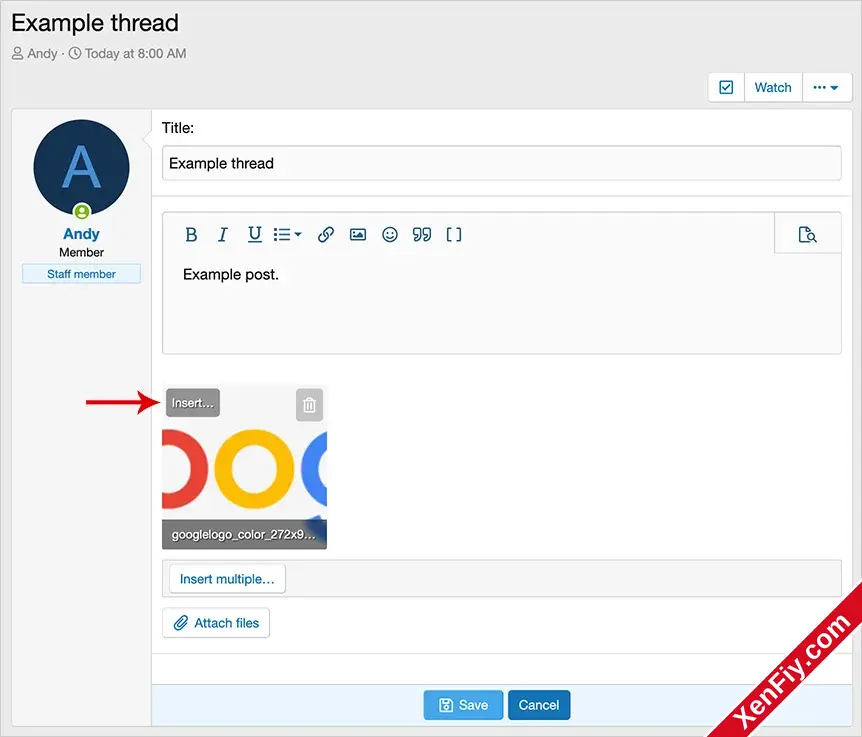Viewport: 862px width, 737px height.
Task: Click the 'Today at 8:00 AM' timestamp
Action: (135, 53)
